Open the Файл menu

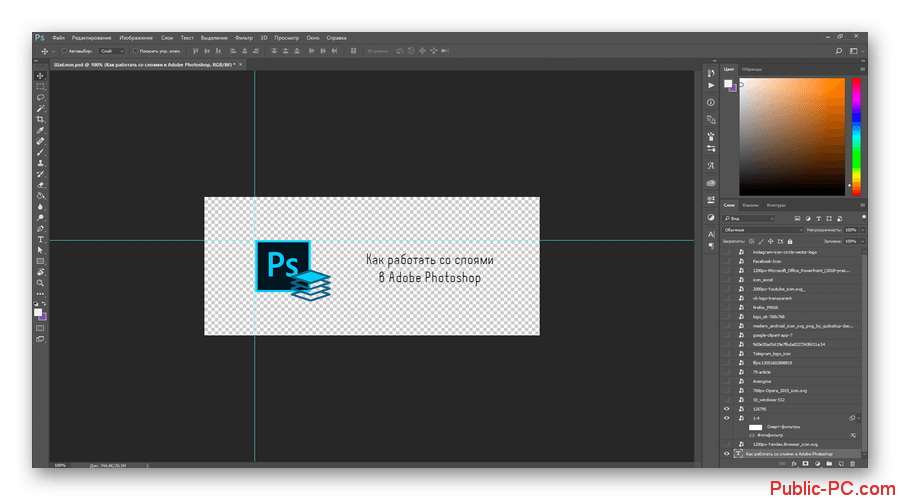(x=59, y=38)
